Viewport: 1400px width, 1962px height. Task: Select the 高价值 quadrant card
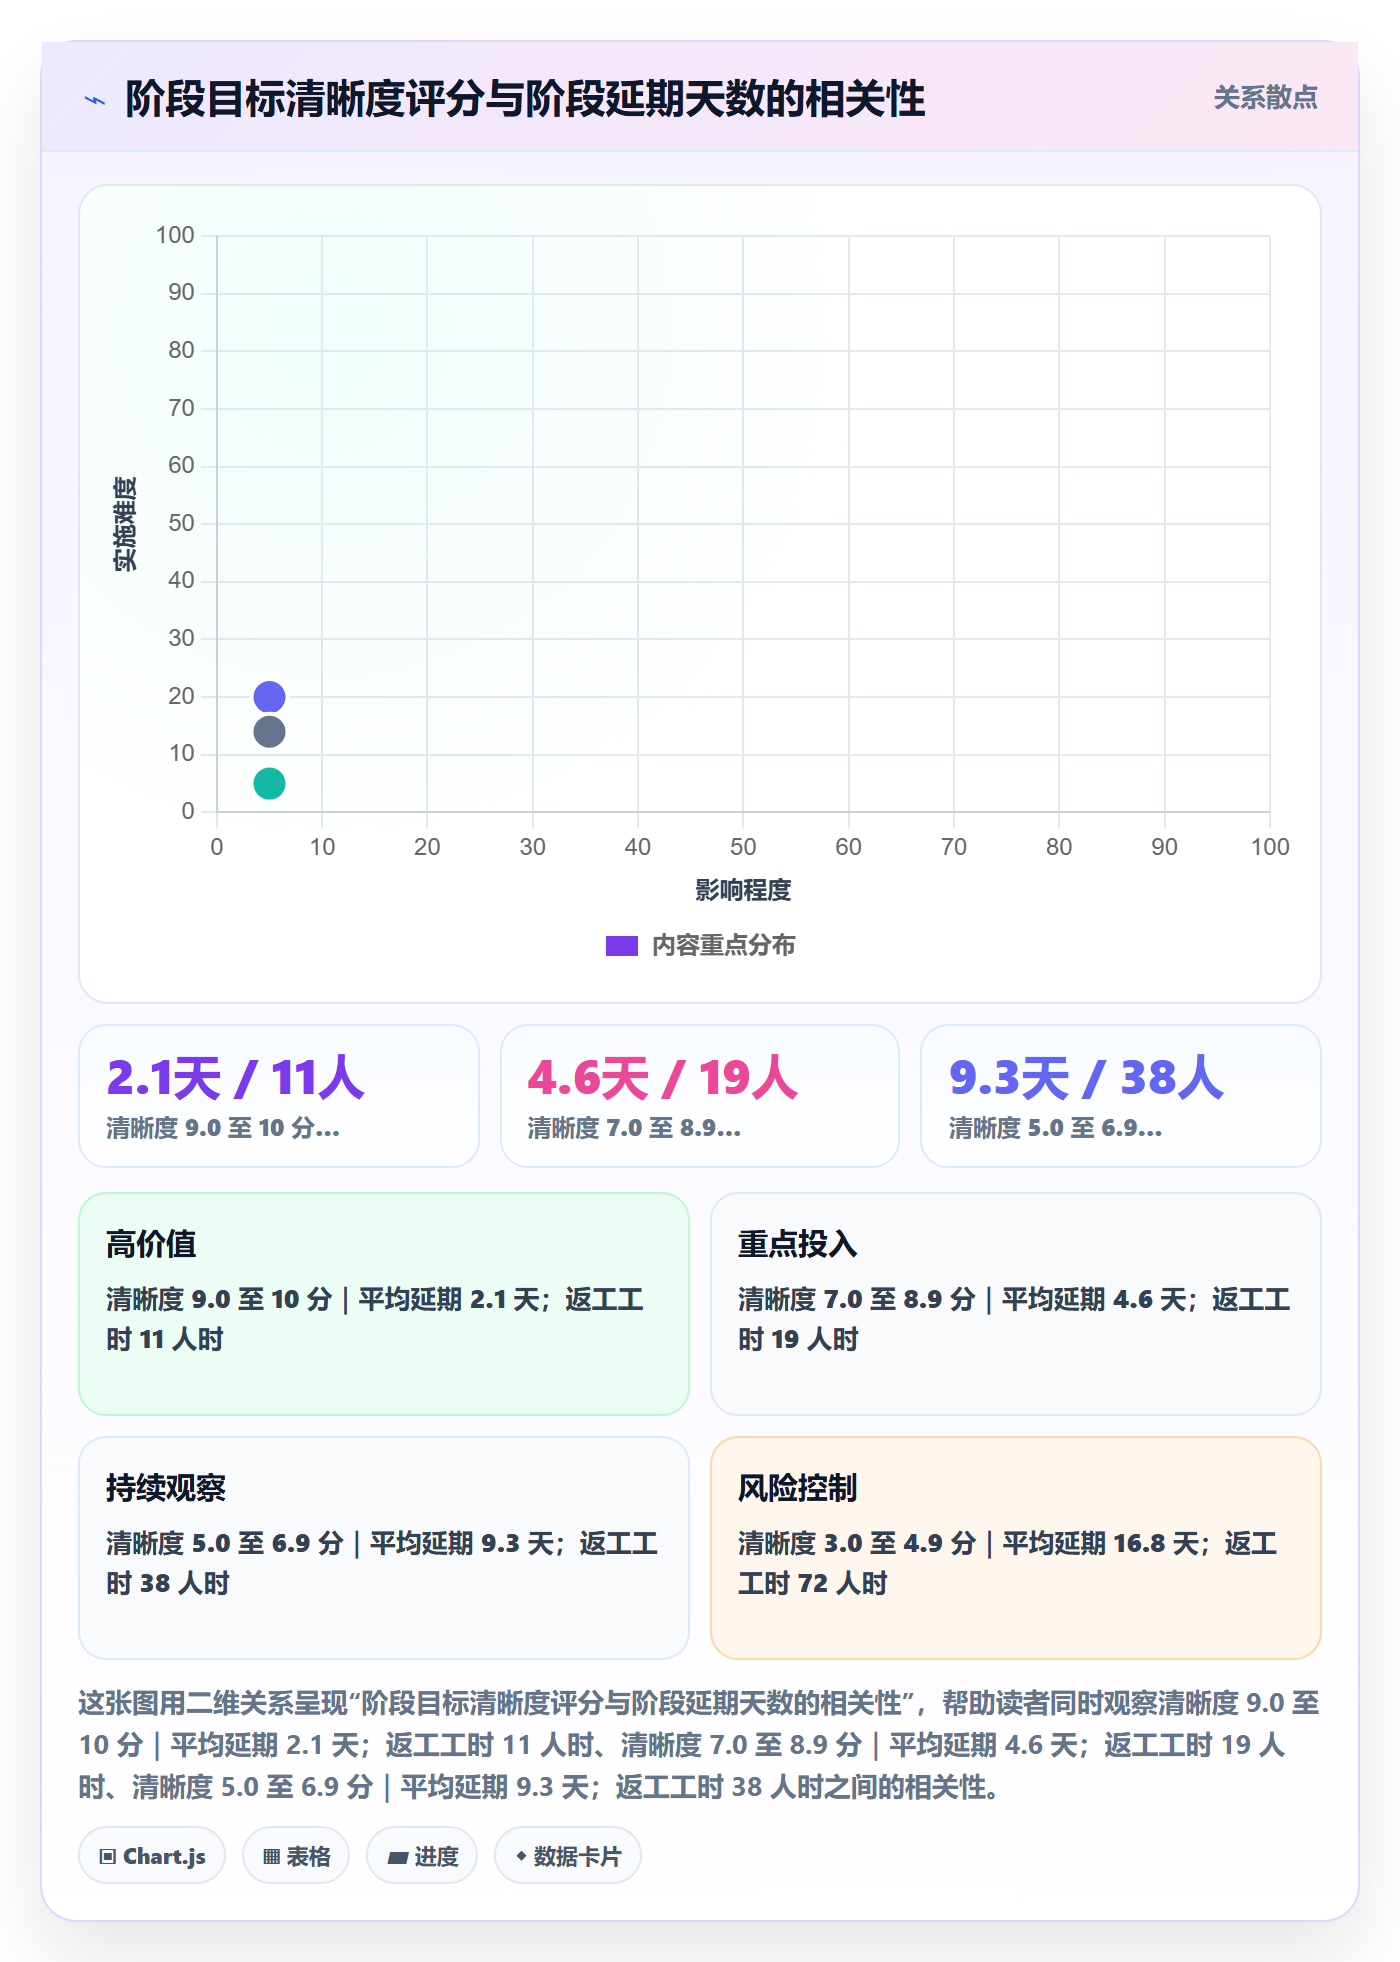(x=384, y=1304)
